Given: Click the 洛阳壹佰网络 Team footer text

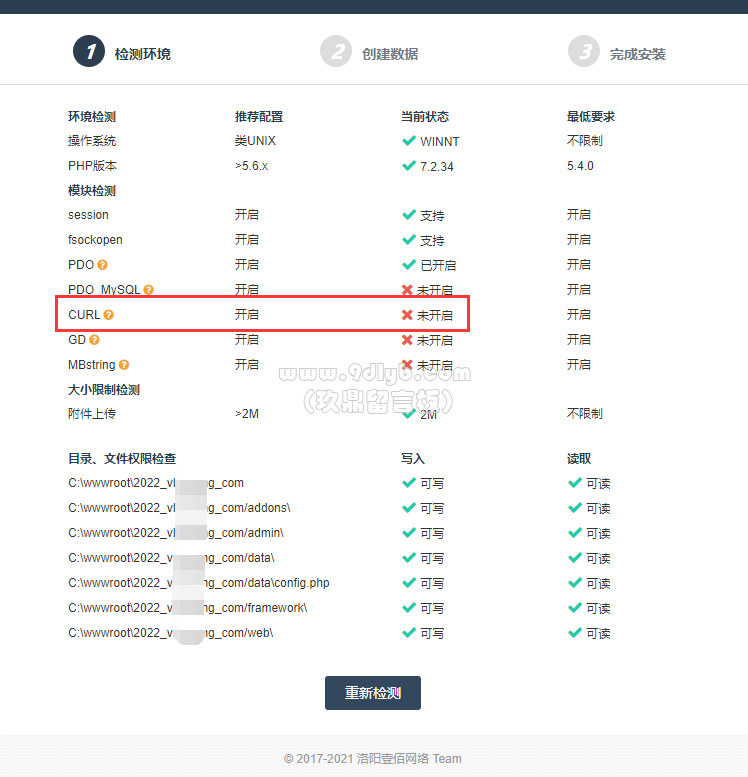Looking at the screenshot, I should click(x=409, y=759).
